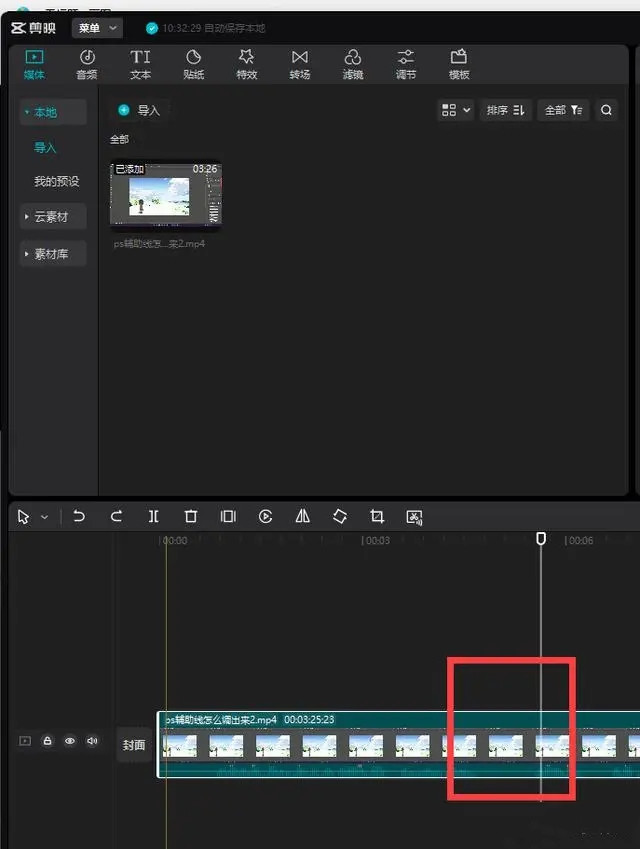
Task: Redo the last action
Action: coord(116,517)
